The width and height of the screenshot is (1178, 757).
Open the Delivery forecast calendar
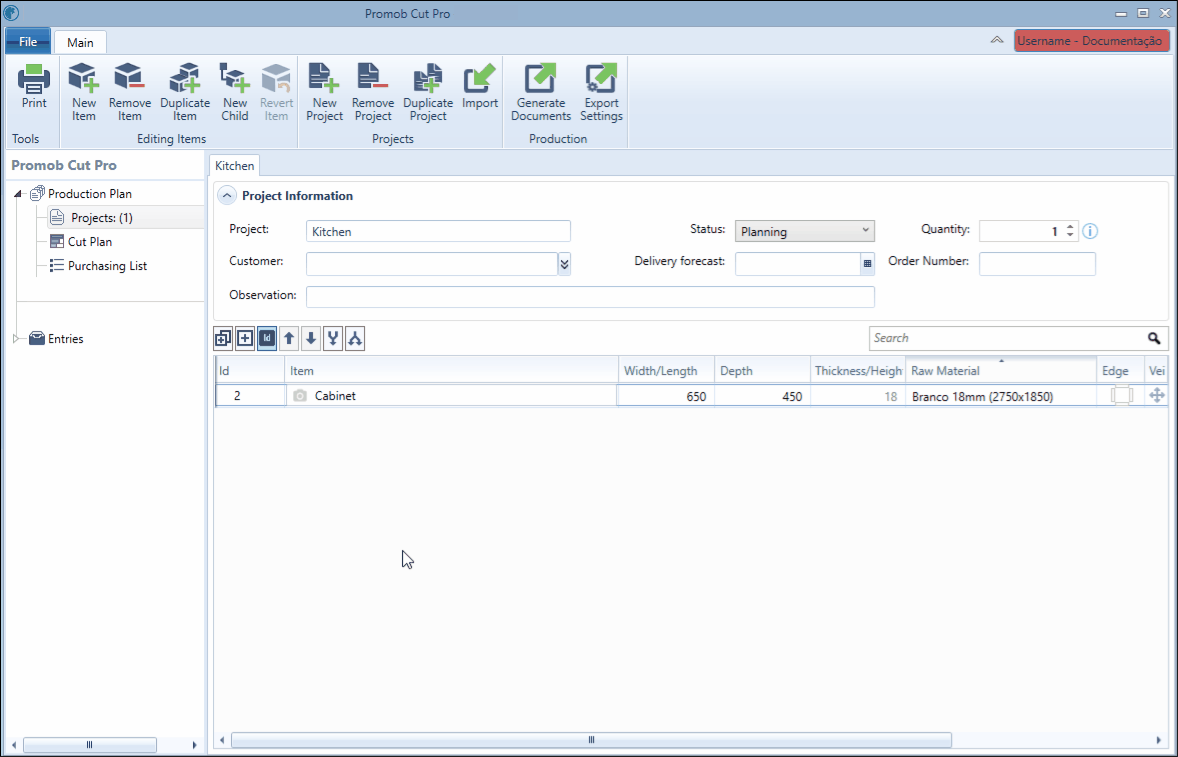click(867, 264)
